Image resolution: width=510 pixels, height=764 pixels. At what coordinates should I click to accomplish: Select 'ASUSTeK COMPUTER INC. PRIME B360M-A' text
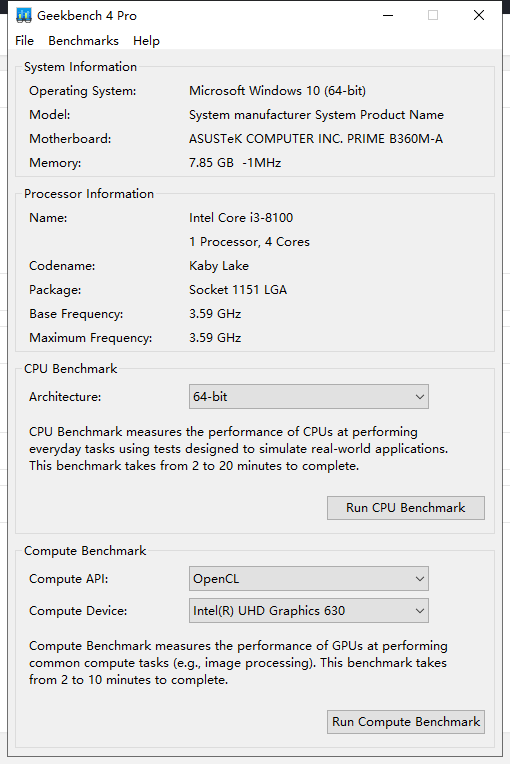[x=316, y=139]
